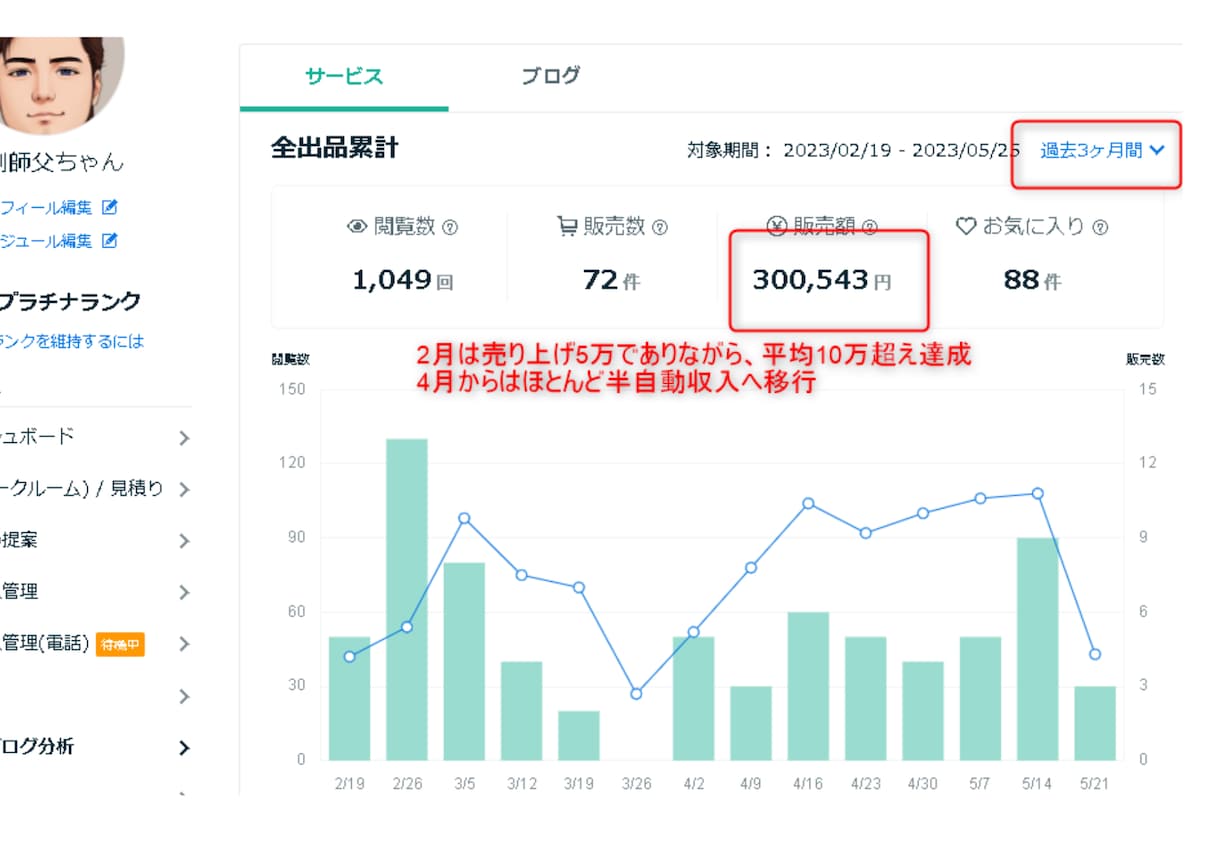Click the line data point at 3/26
This screenshot has height=865, width=1220.
[636, 693]
